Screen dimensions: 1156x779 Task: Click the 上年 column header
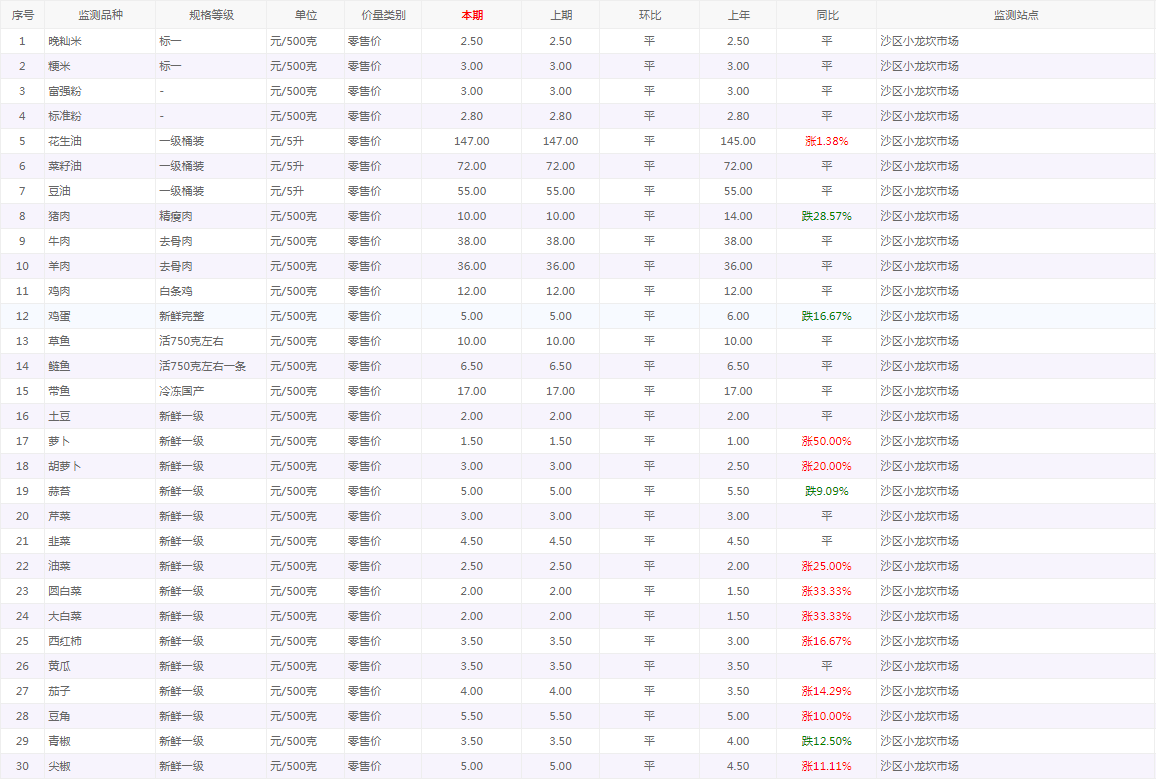(738, 15)
